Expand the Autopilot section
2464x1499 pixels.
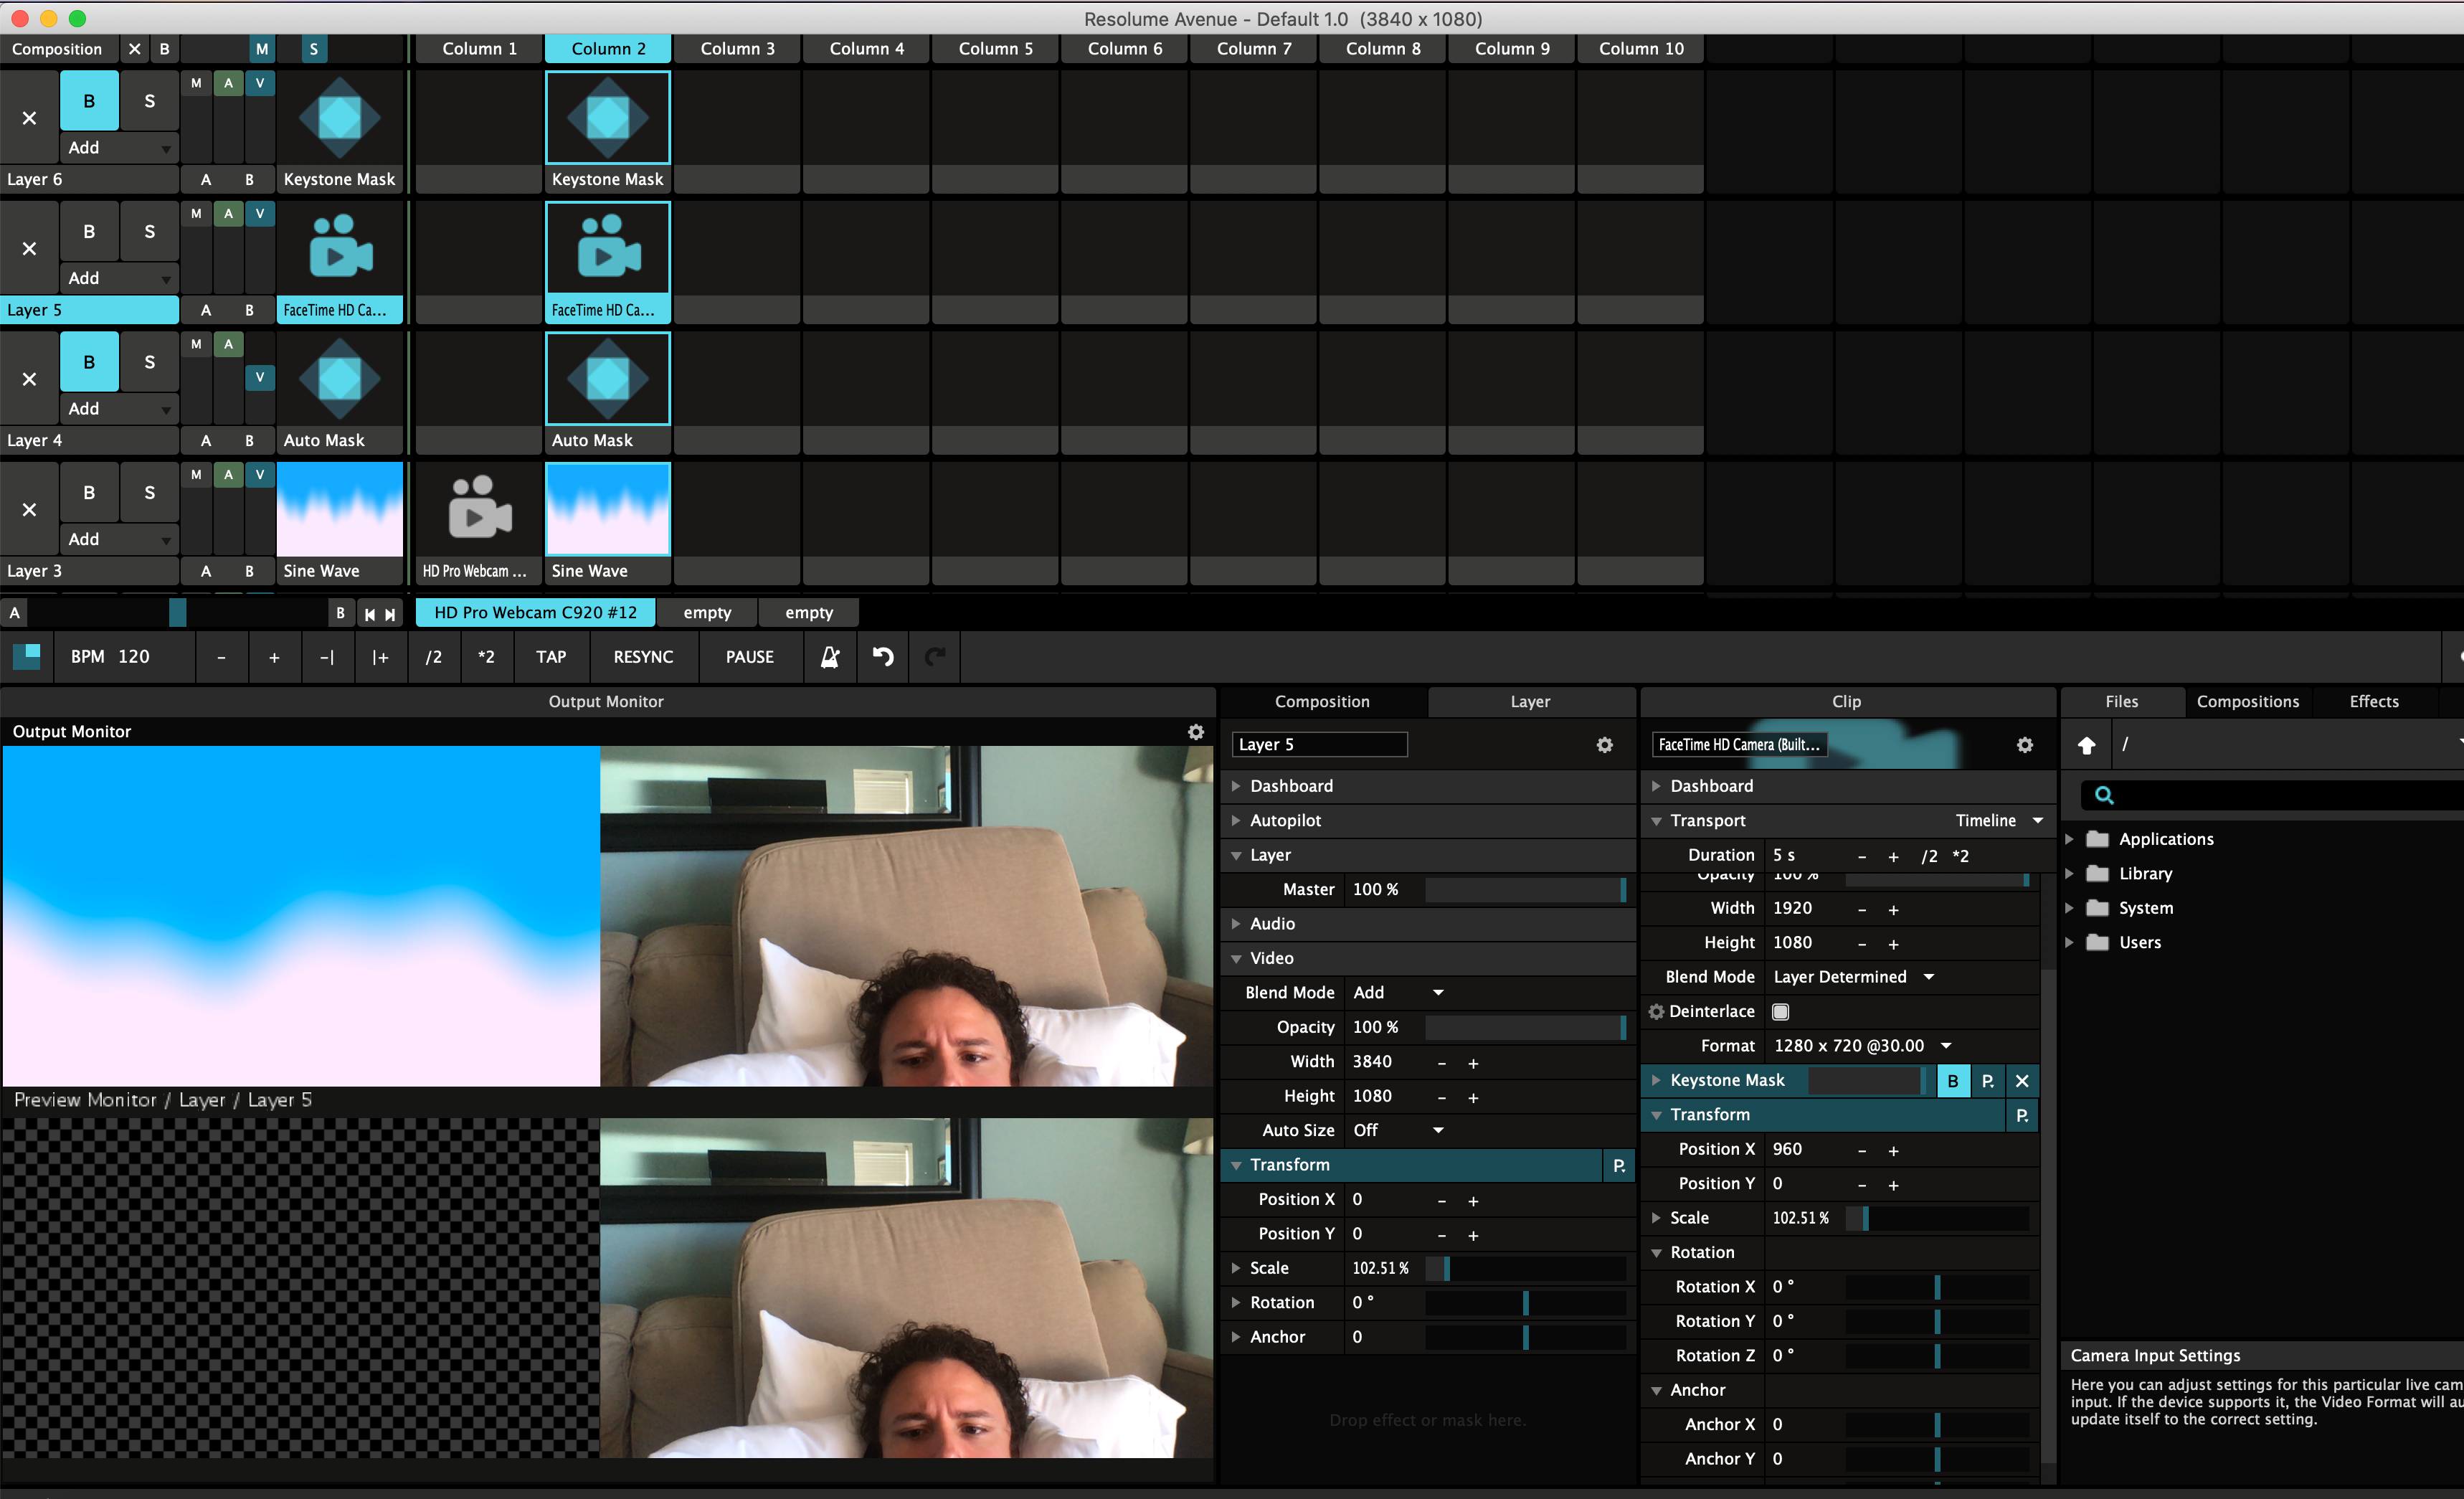[x=1285, y=820]
